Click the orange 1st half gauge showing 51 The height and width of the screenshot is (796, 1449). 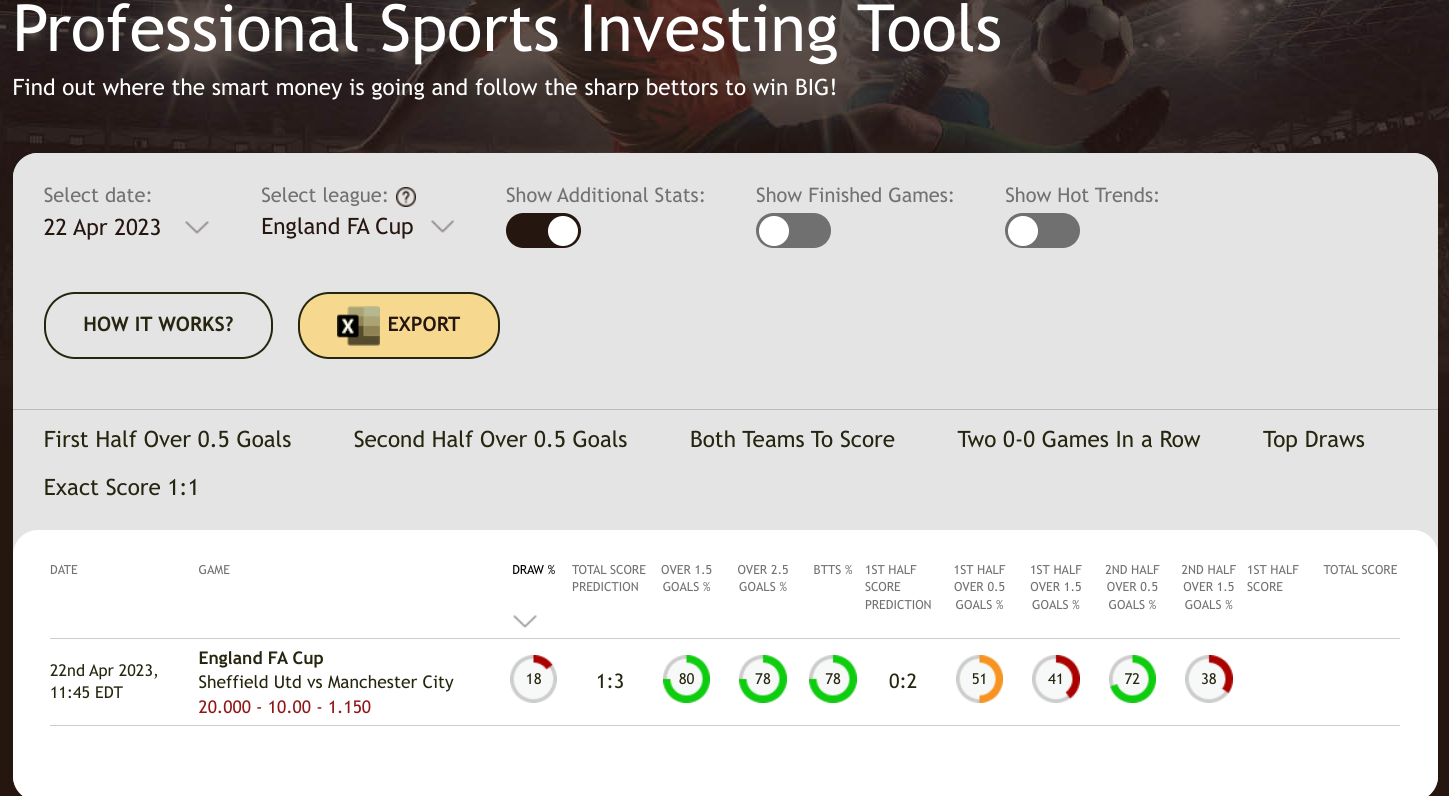[979, 680]
